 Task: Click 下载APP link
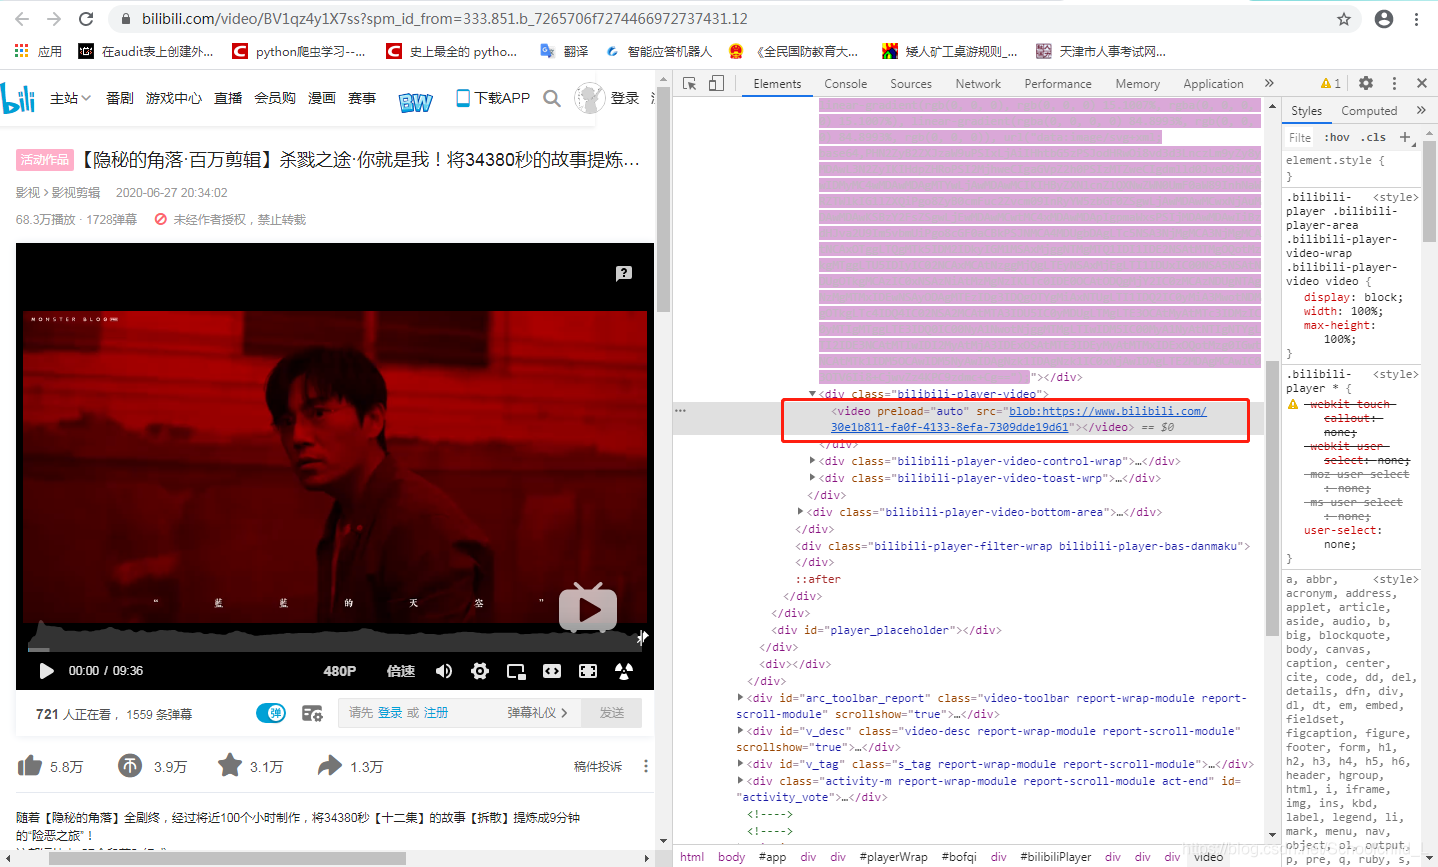pyautogui.click(x=493, y=98)
